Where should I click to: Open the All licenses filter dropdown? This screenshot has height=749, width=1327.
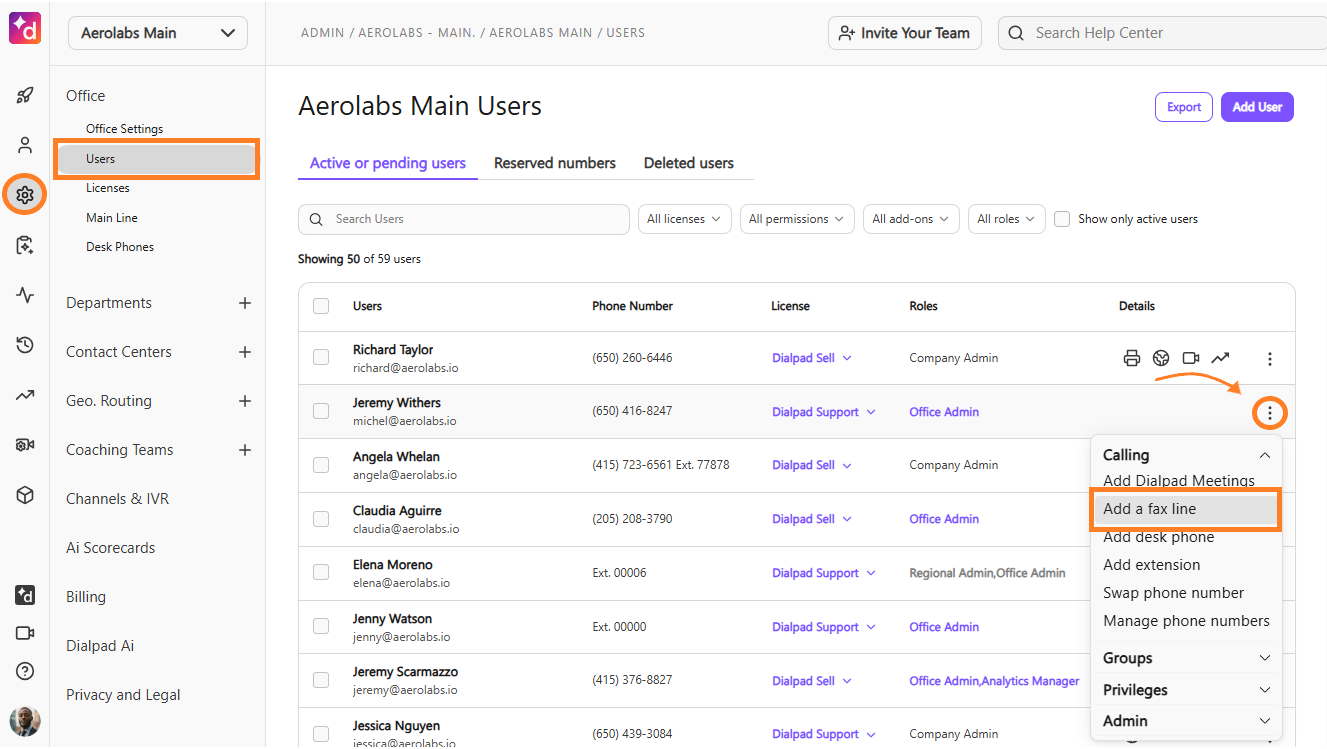click(685, 219)
